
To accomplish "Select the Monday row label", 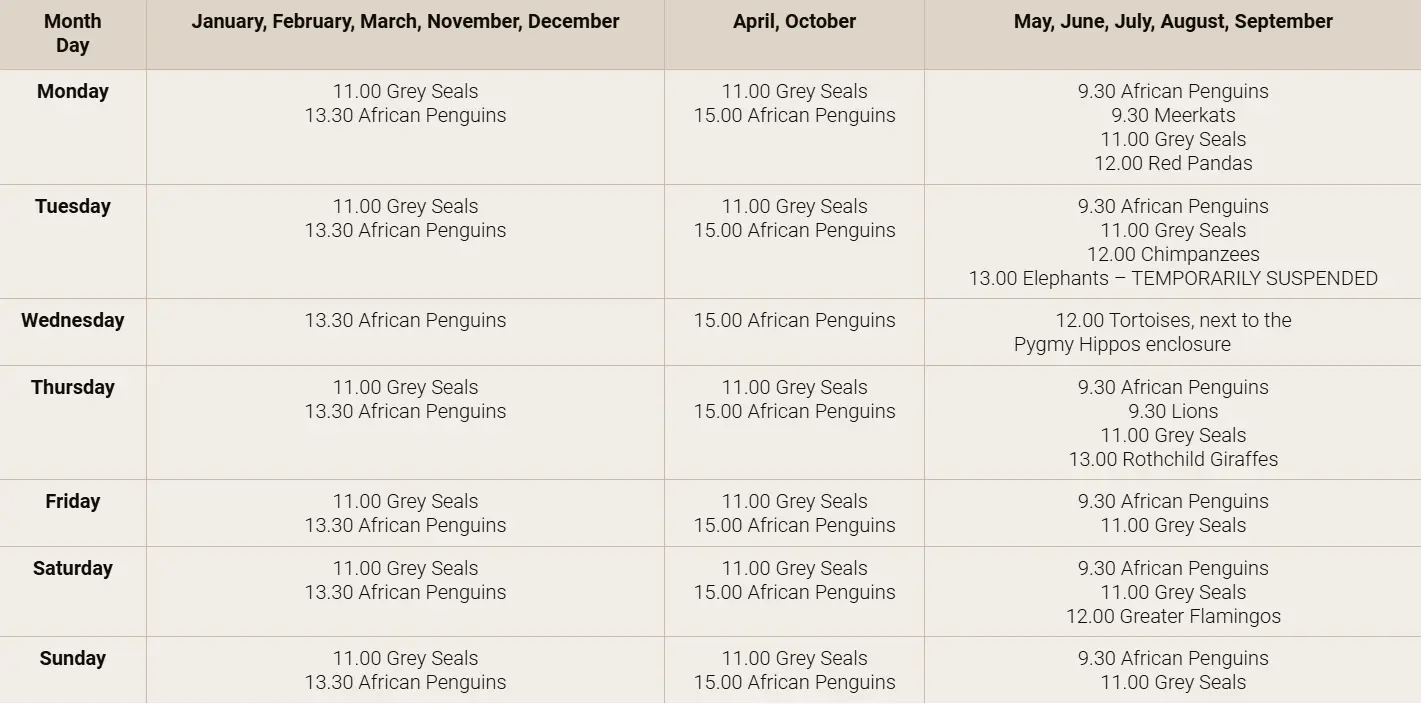I will pos(73,91).
